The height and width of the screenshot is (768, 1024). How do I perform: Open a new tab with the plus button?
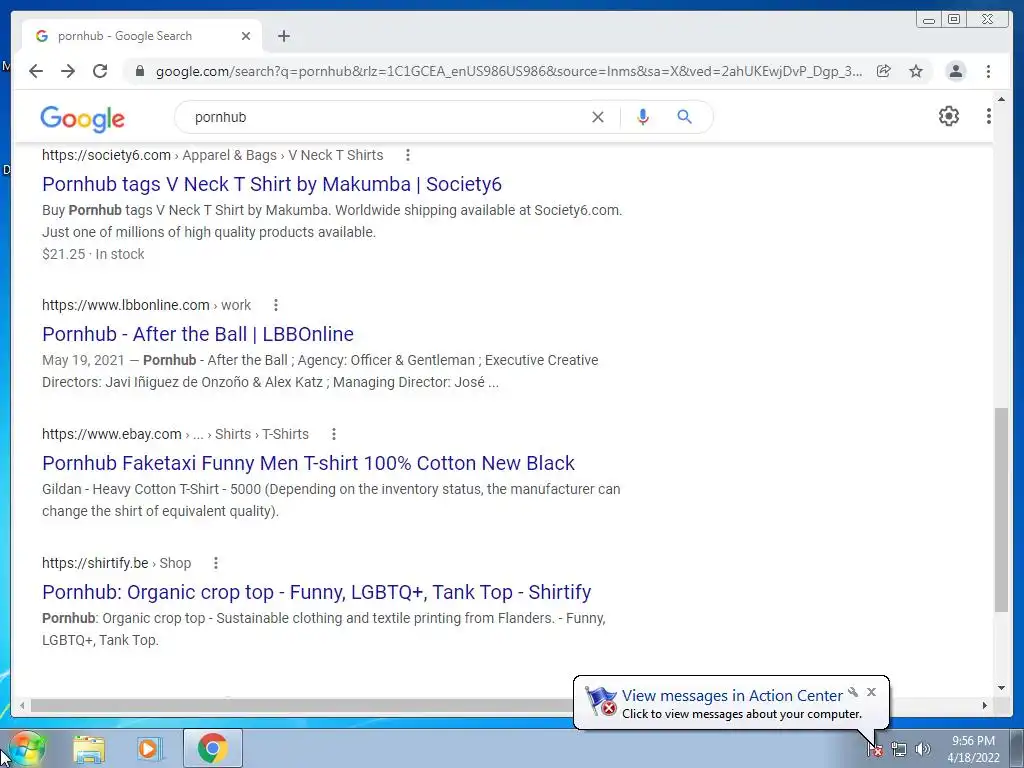pos(283,36)
